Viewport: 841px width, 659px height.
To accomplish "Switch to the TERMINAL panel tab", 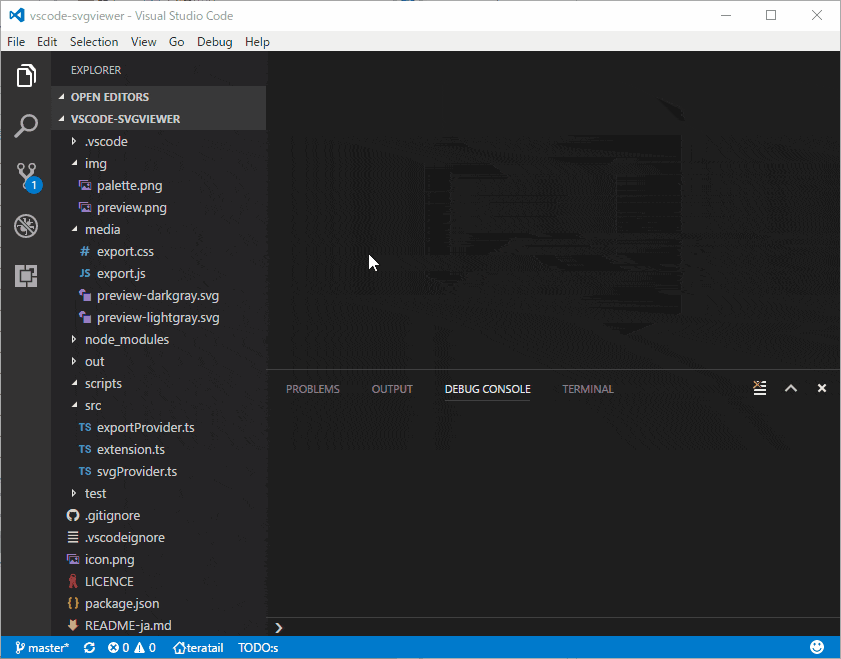I will pos(588,389).
